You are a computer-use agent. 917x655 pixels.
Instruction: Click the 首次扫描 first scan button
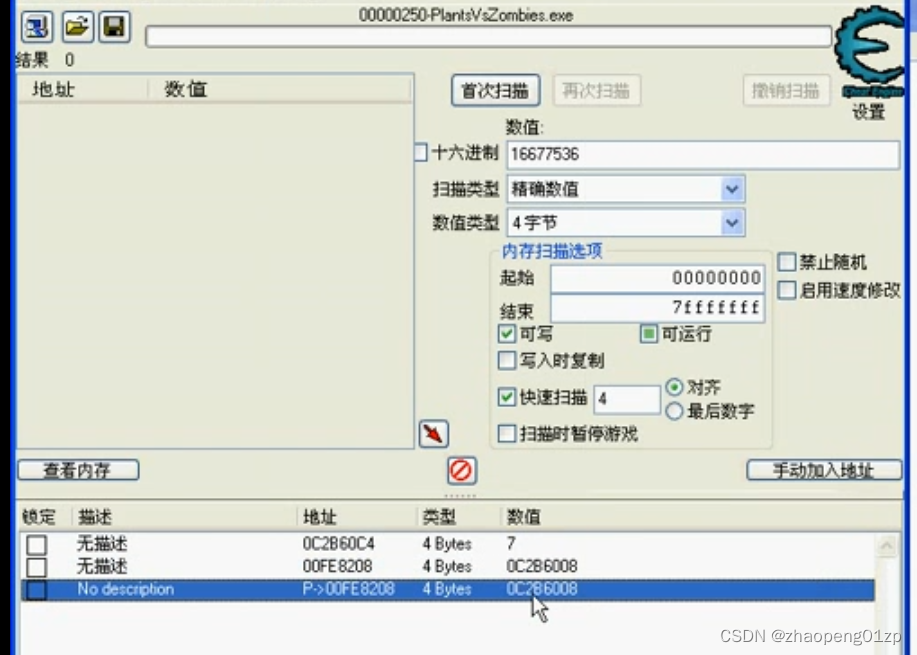(494, 89)
